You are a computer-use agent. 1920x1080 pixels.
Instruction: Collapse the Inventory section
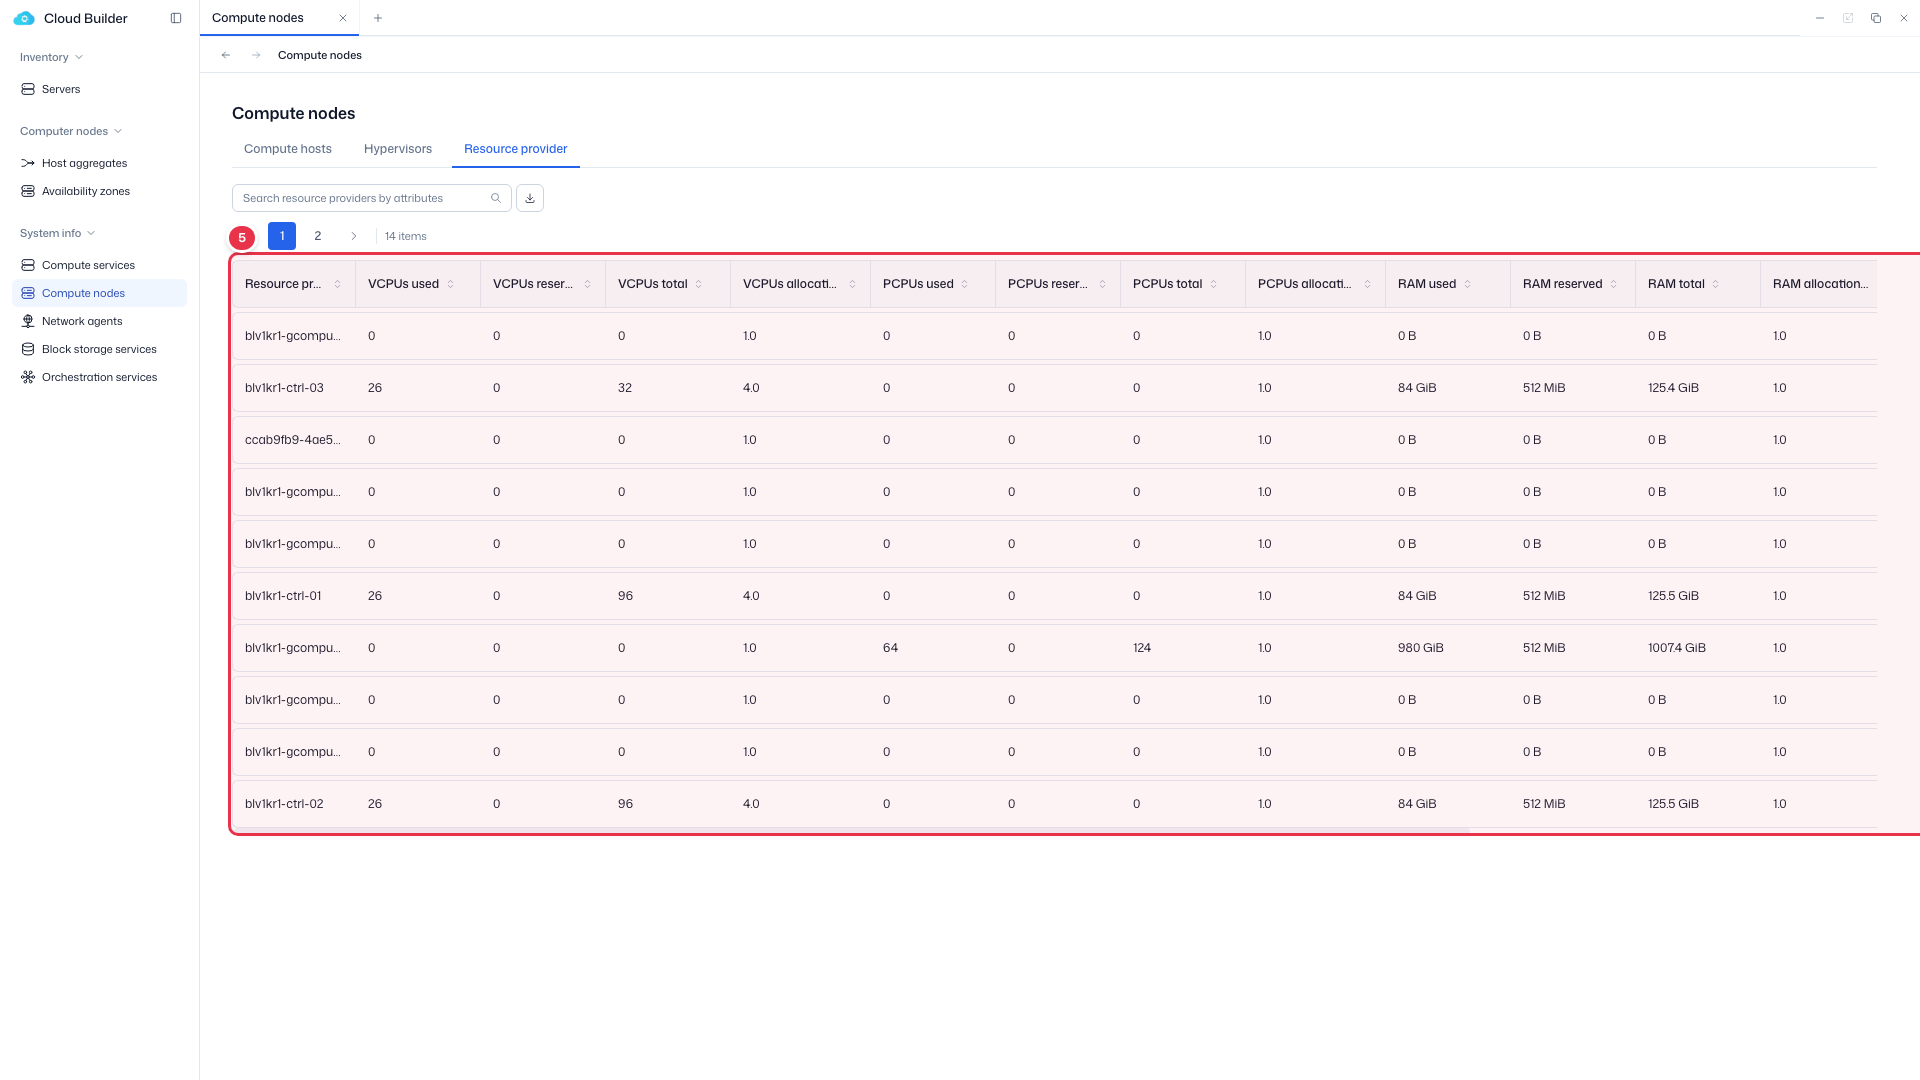(x=51, y=57)
